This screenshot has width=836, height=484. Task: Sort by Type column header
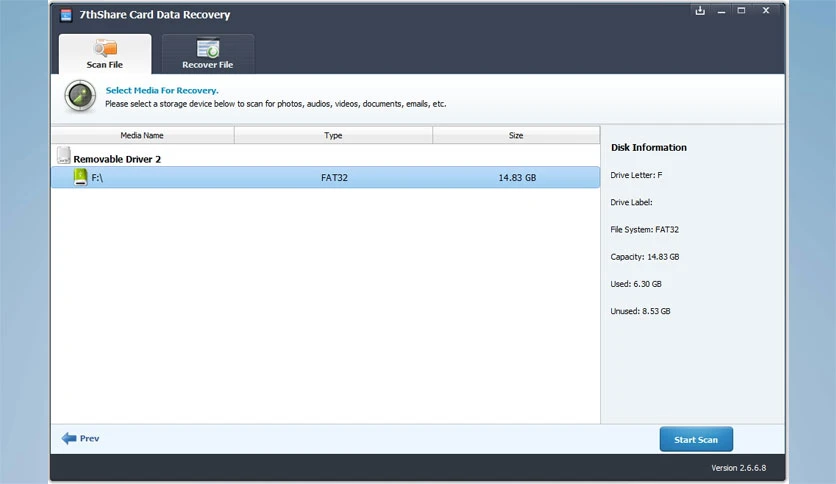pyautogui.click(x=333, y=135)
